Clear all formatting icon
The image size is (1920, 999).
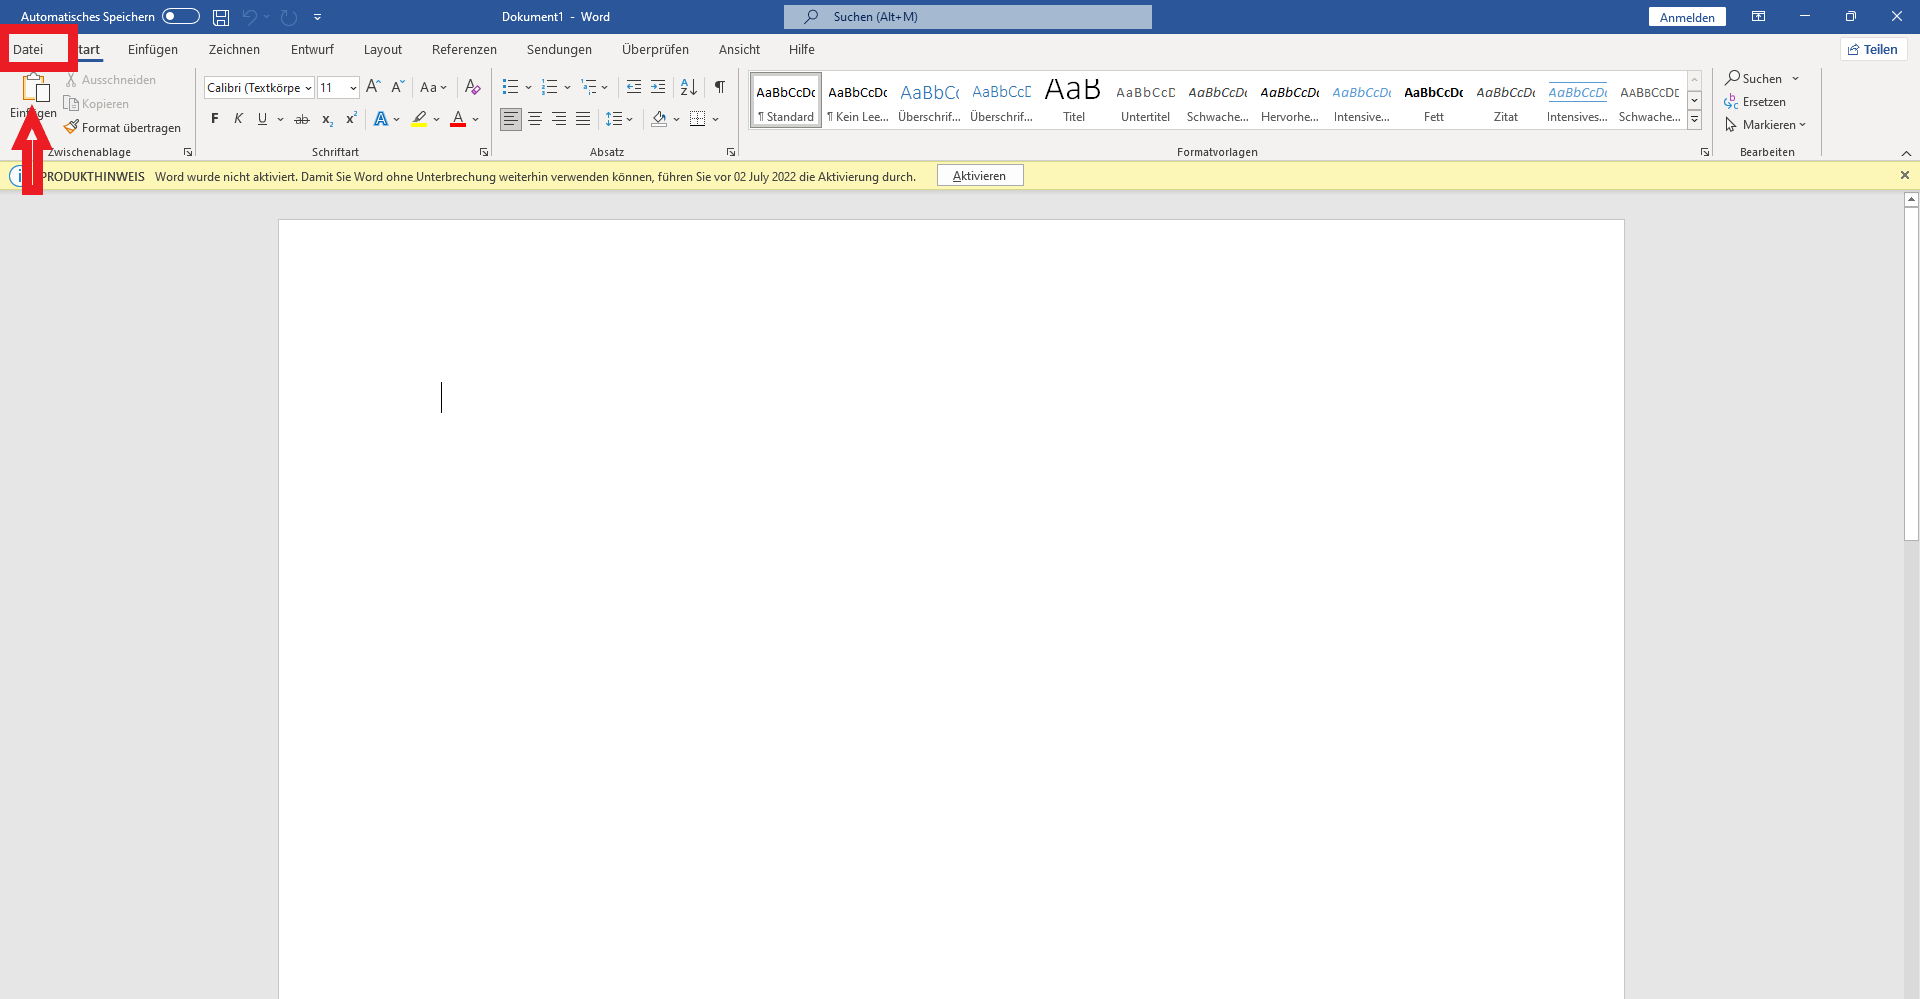click(473, 87)
